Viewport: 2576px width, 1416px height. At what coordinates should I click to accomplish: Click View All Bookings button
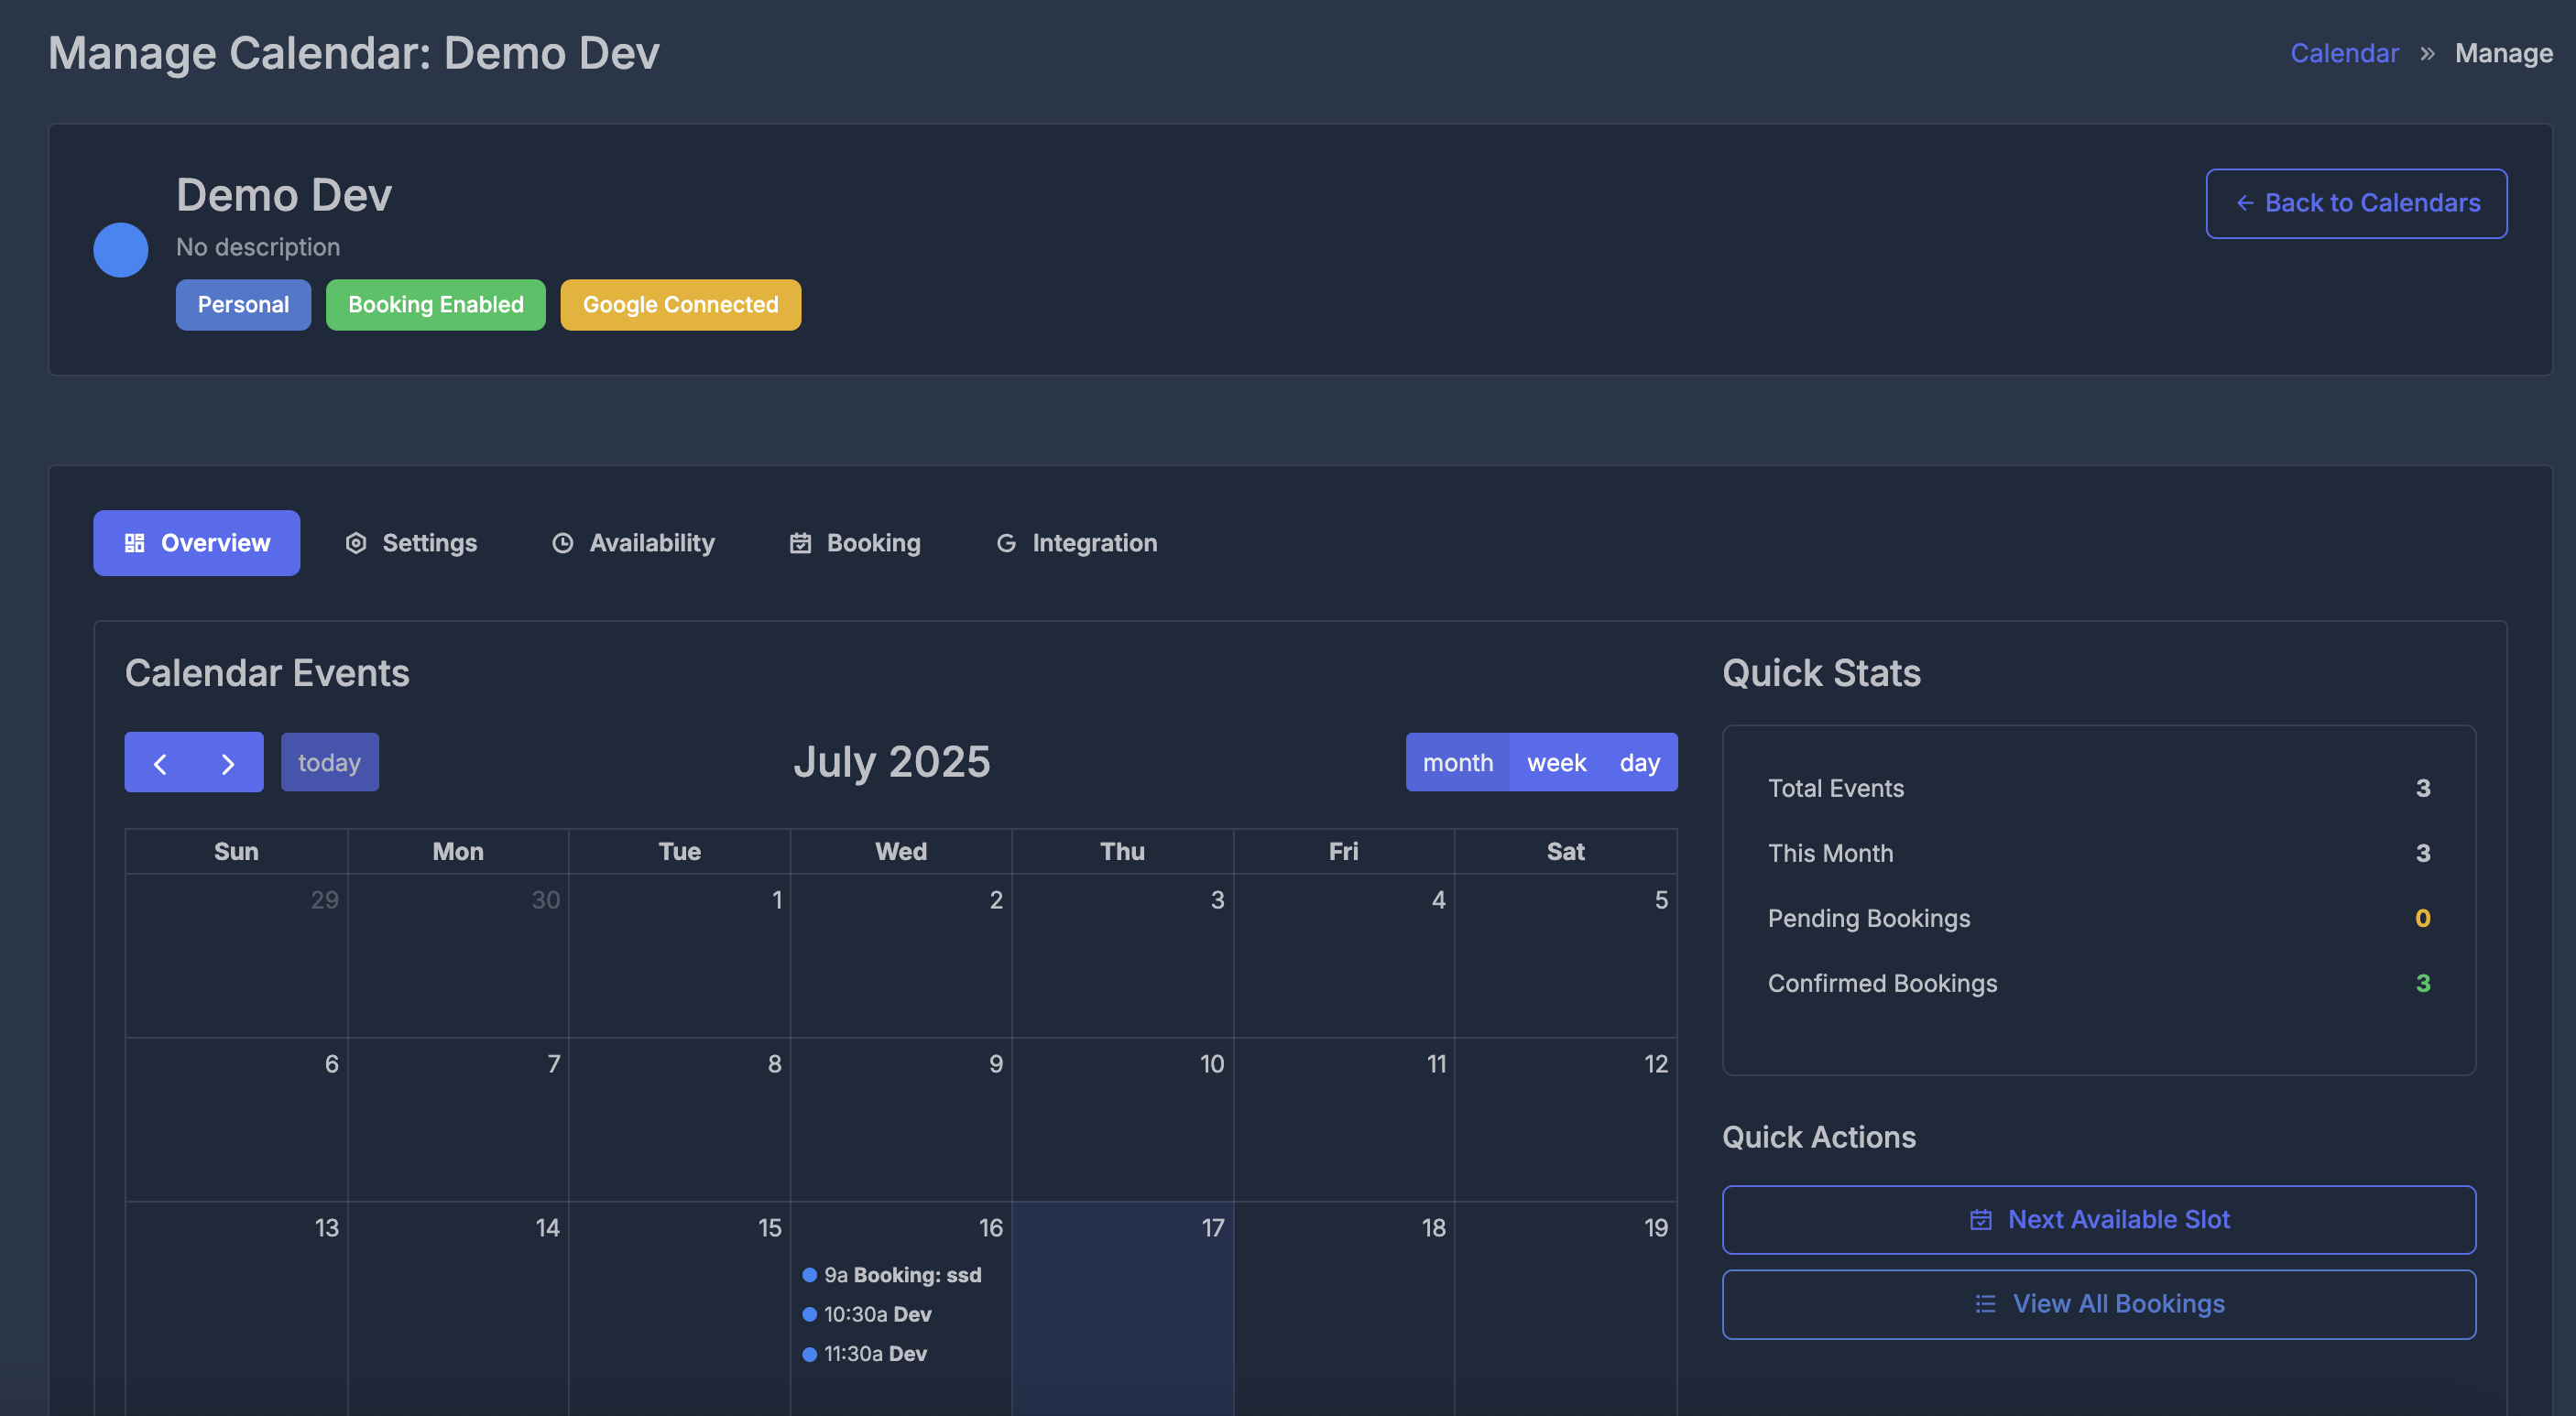coord(2099,1303)
